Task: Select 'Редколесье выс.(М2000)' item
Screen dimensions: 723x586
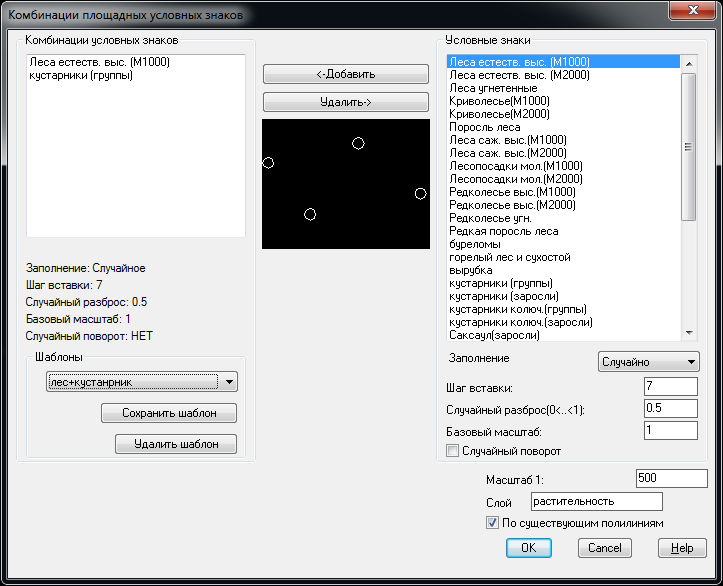Action: (563, 205)
